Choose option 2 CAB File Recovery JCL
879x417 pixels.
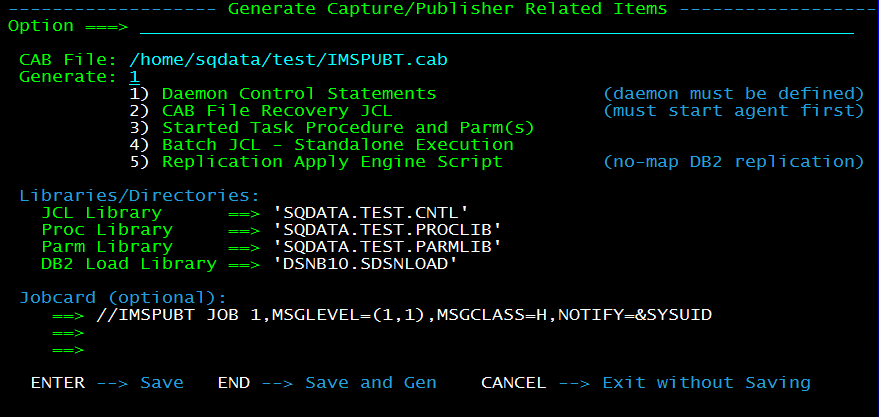click(261, 110)
